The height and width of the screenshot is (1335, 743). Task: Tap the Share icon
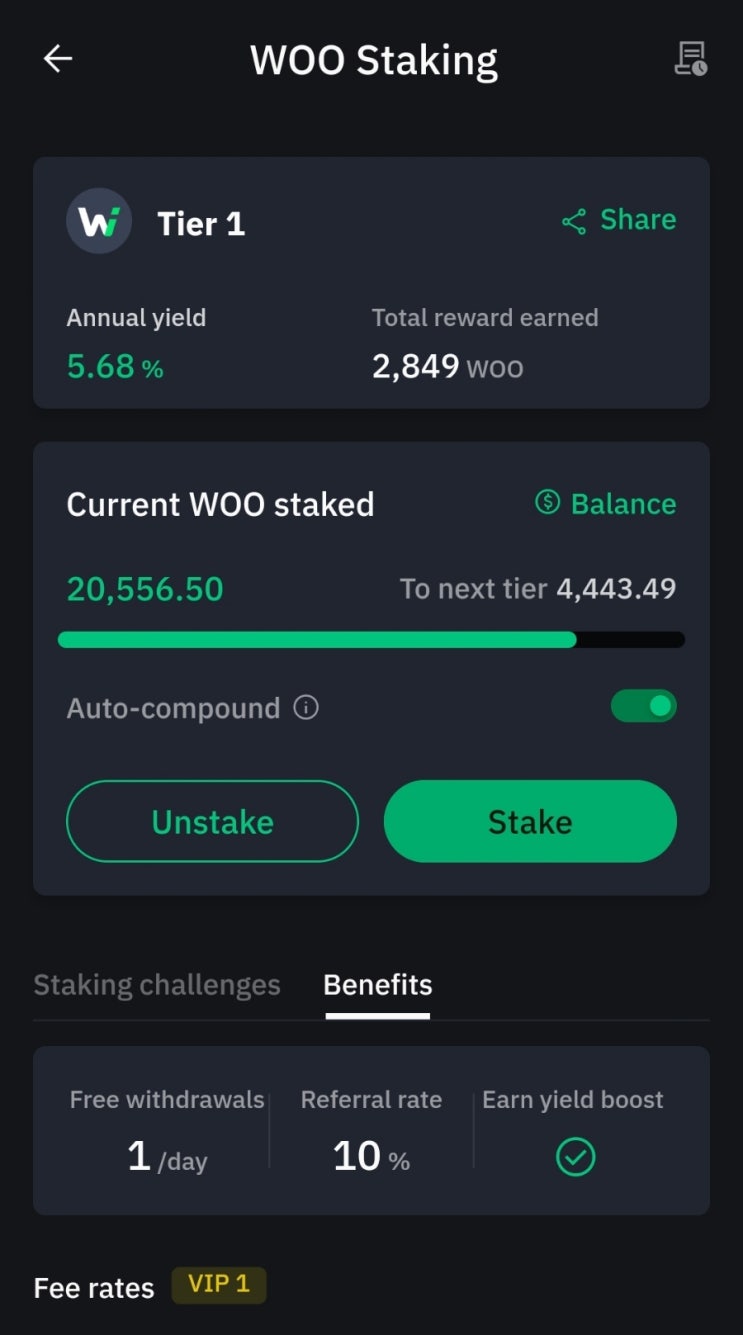(574, 221)
